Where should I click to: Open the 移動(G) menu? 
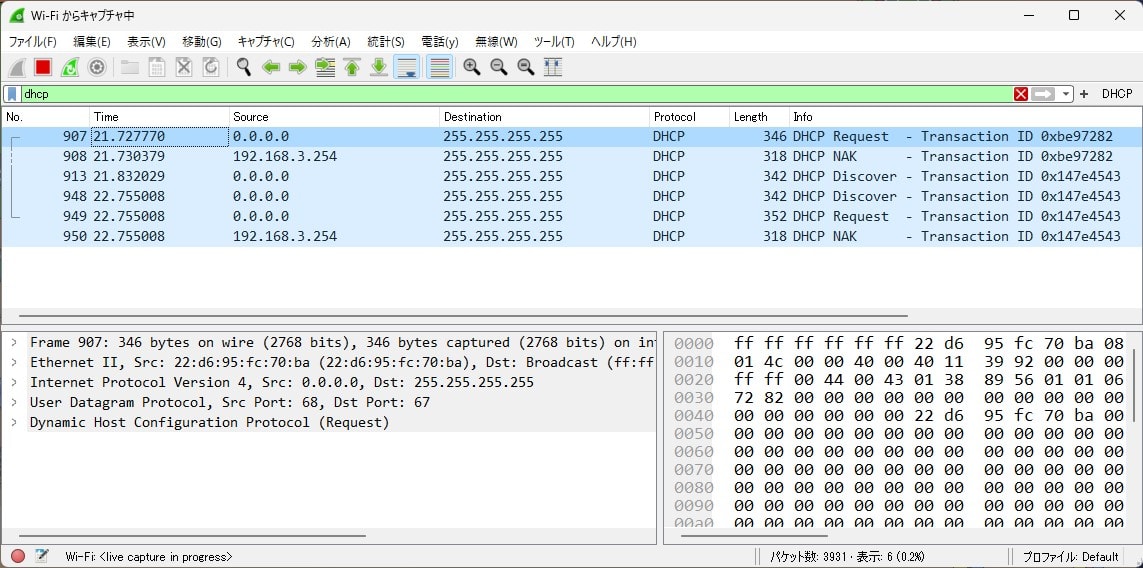pos(201,42)
